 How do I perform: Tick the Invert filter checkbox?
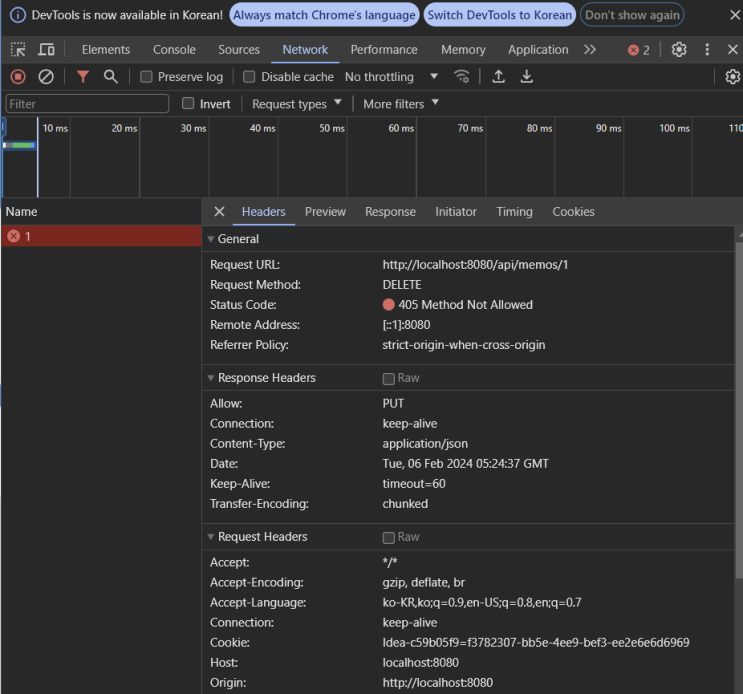click(x=188, y=104)
